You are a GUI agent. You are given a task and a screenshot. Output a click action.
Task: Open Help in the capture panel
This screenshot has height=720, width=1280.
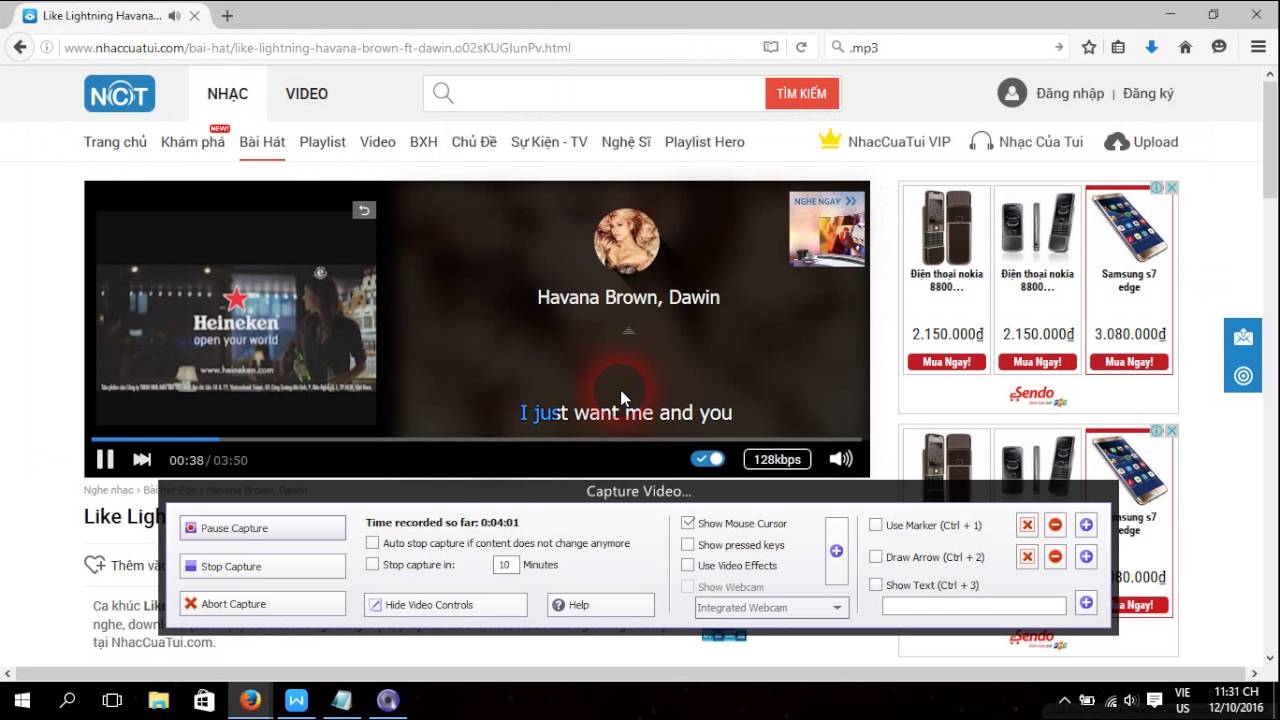(x=600, y=605)
